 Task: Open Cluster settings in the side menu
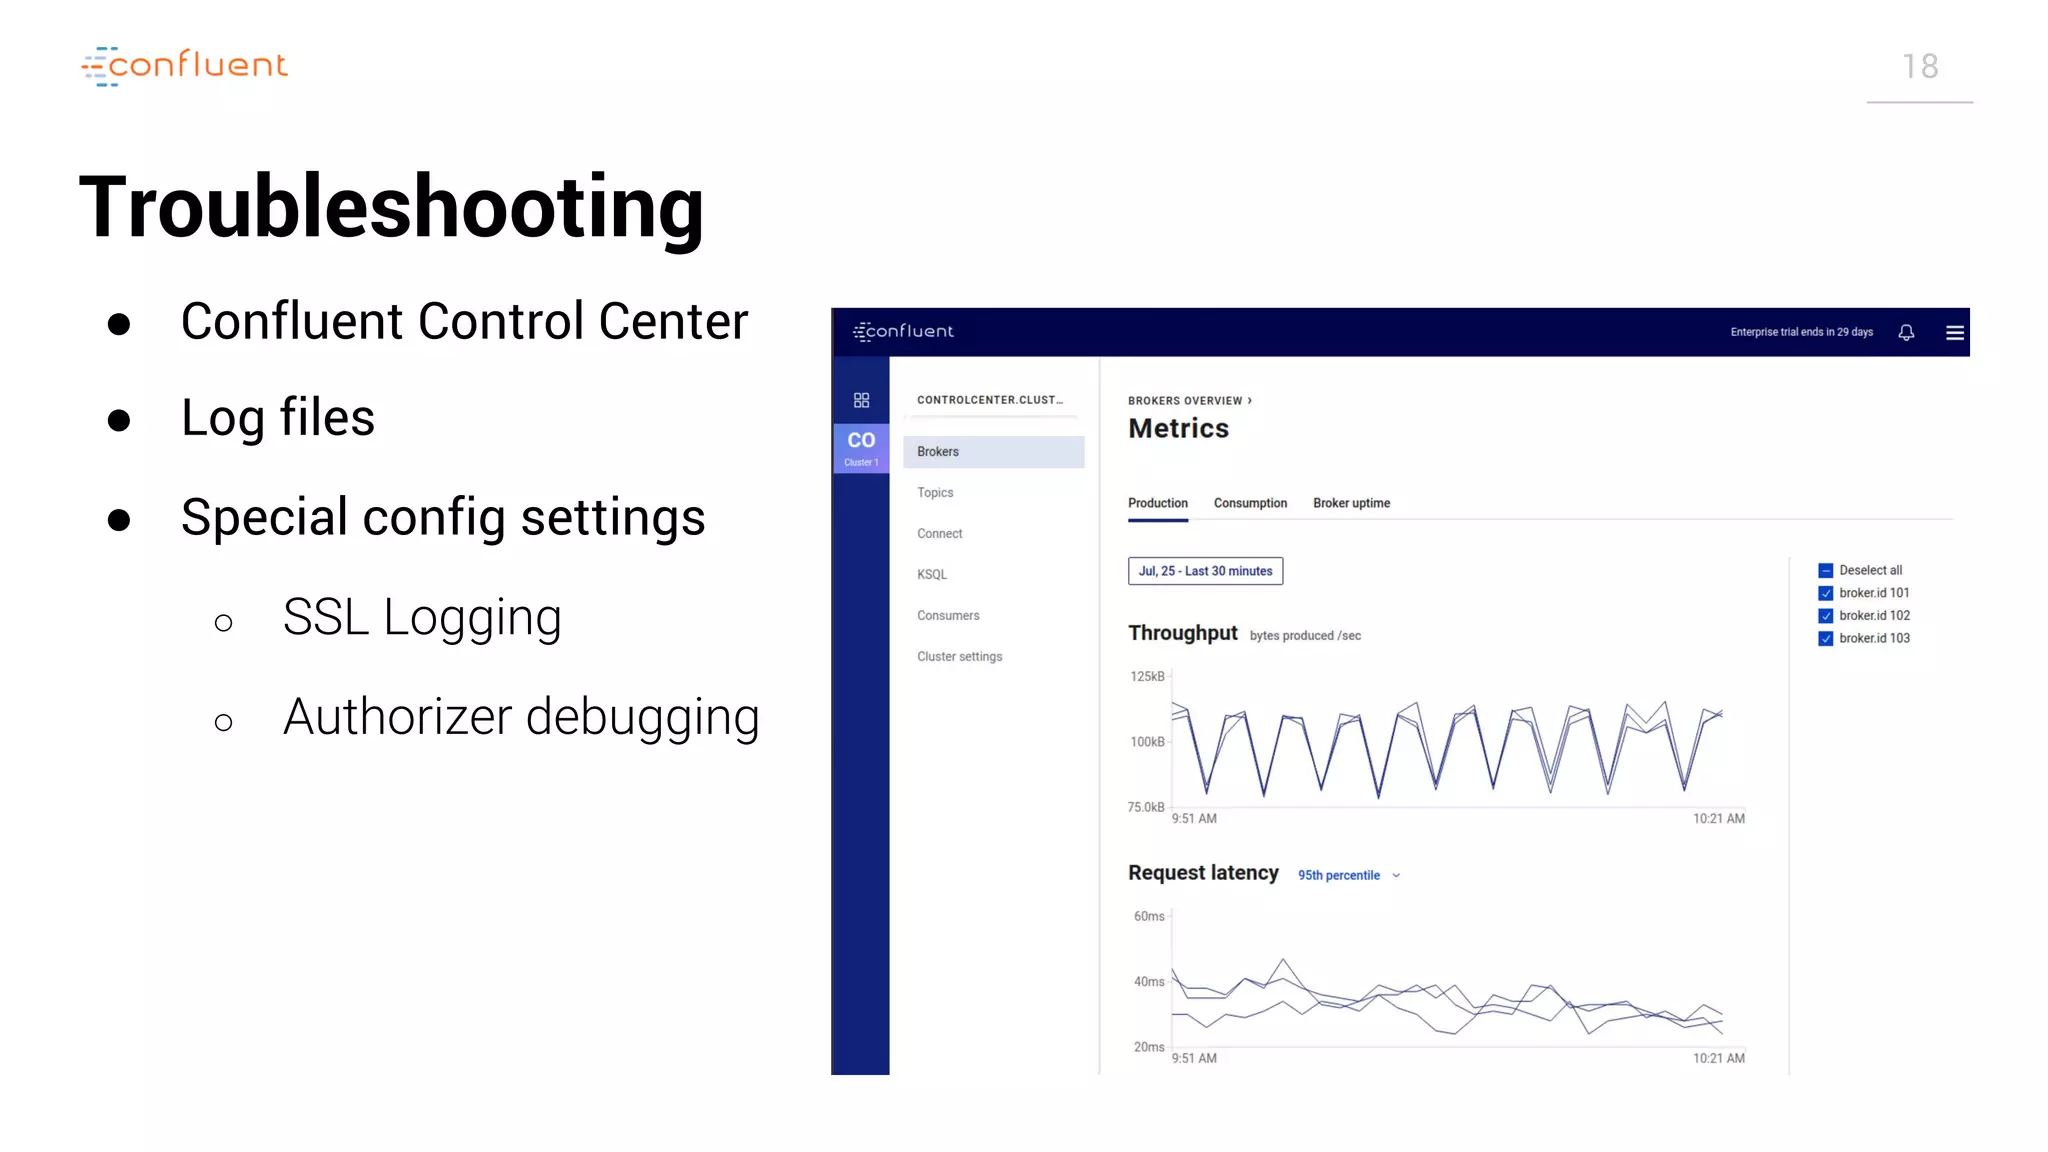pos(959,657)
